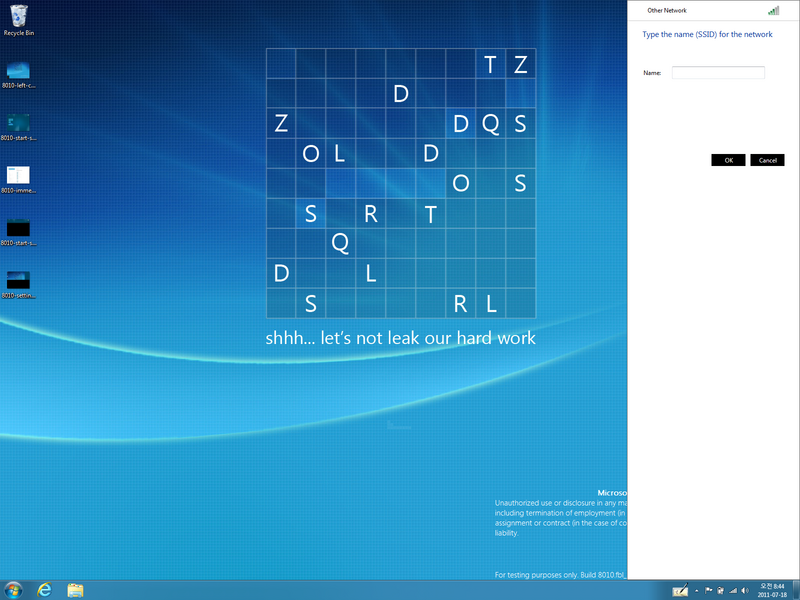Launch Internet Explorer from taskbar
The width and height of the screenshot is (800, 600).
(x=44, y=590)
